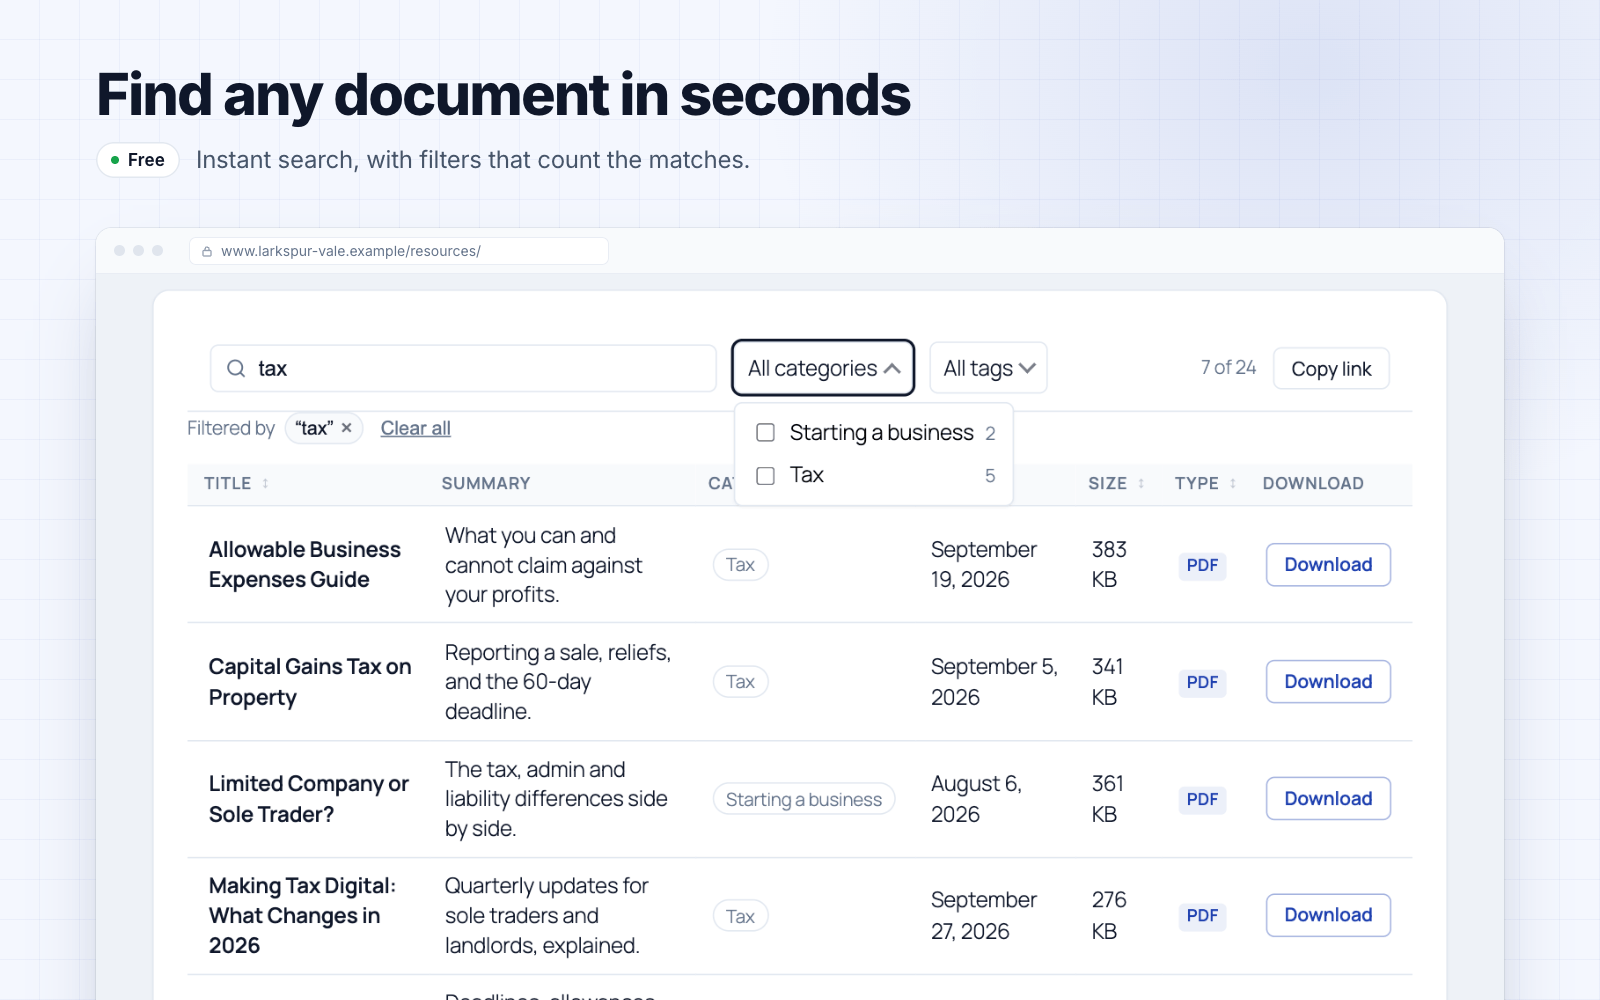The height and width of the screenshot is (1000, 1600).
Task: Check the Tax category checkbox
Action: tap(766, 476)
